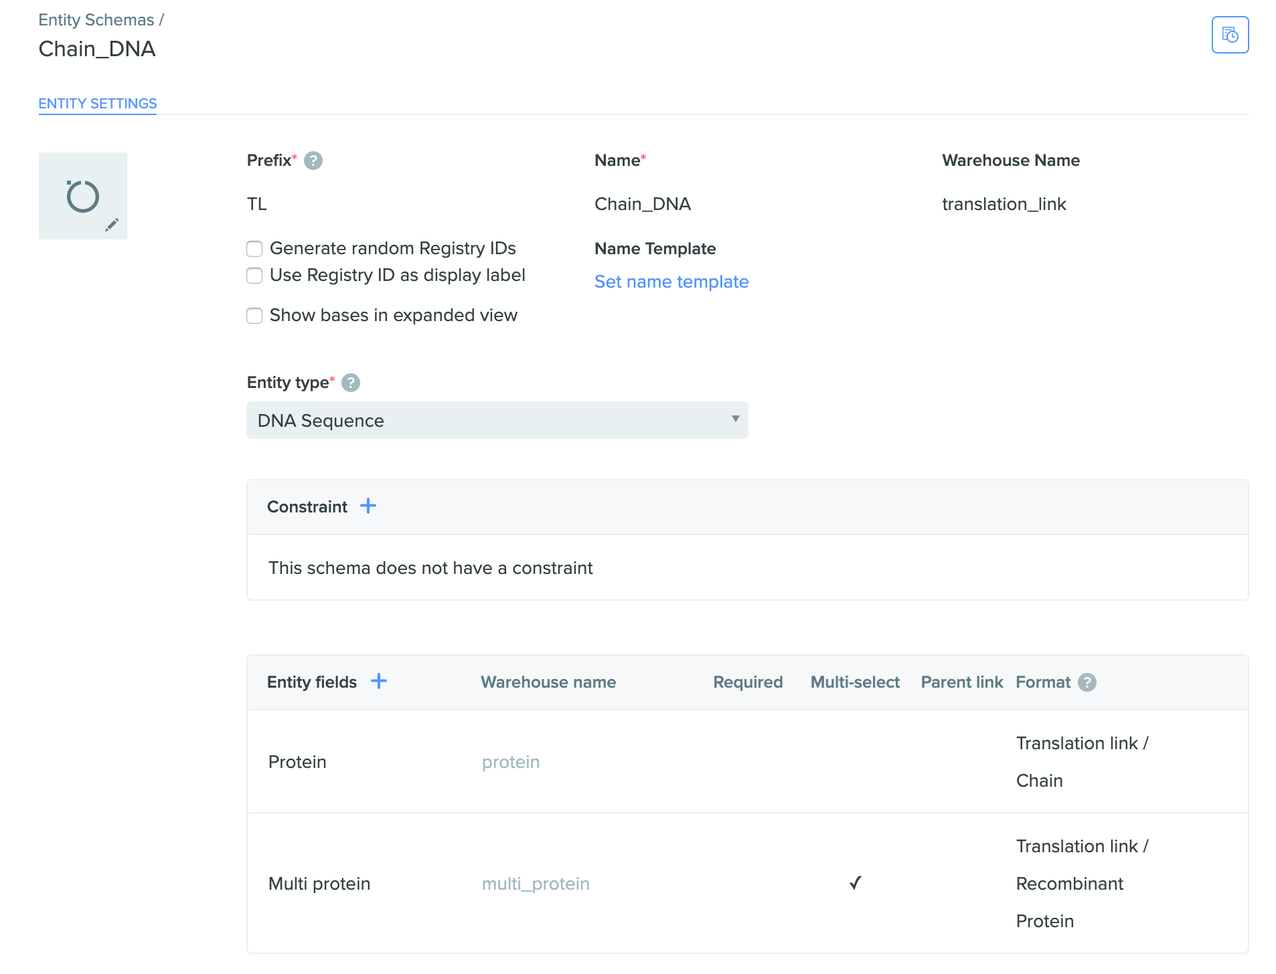1276x974 pixels.
Task: Click the Chain_DNA page title
Action: point(97,49)
